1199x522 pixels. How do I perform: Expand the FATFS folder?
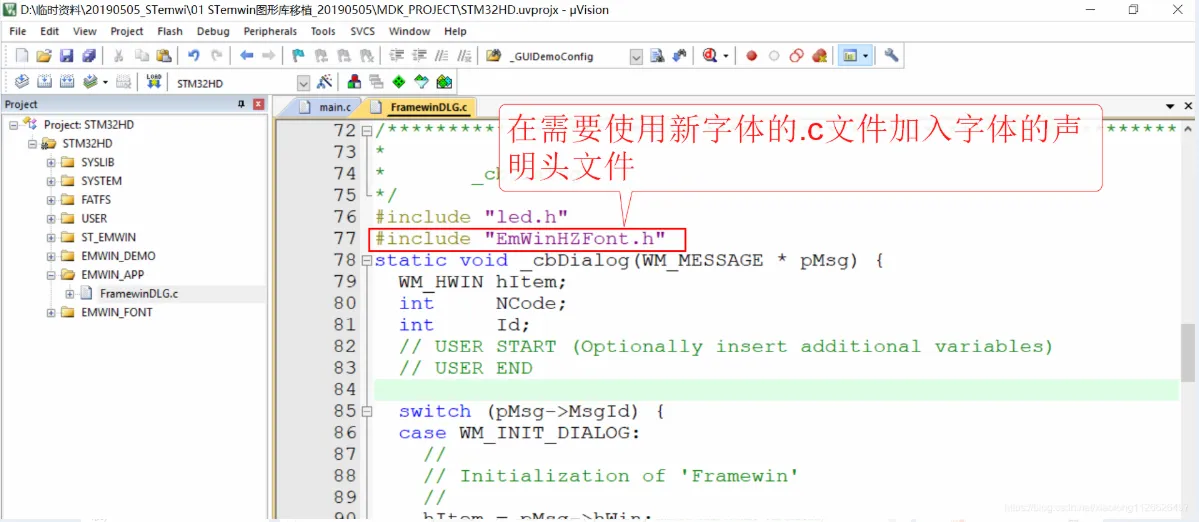[51, 199]
